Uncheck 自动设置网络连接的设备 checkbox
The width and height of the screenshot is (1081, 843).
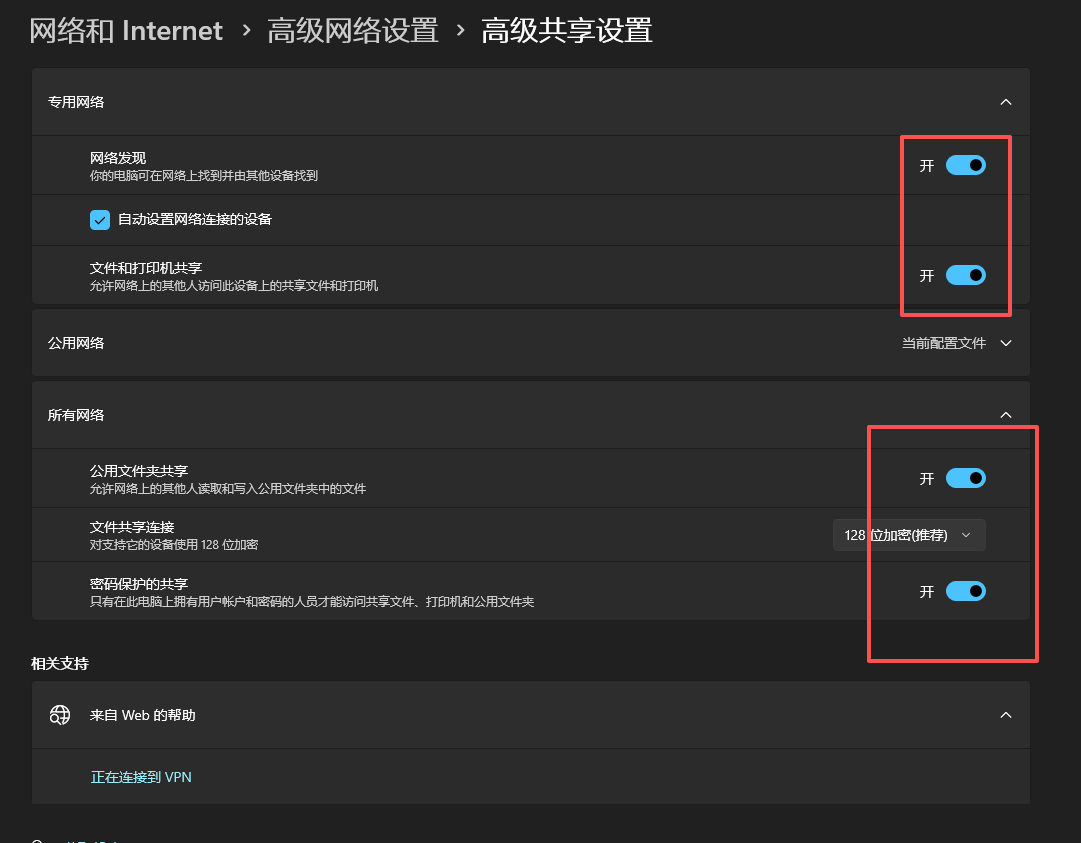coord(100,220)
